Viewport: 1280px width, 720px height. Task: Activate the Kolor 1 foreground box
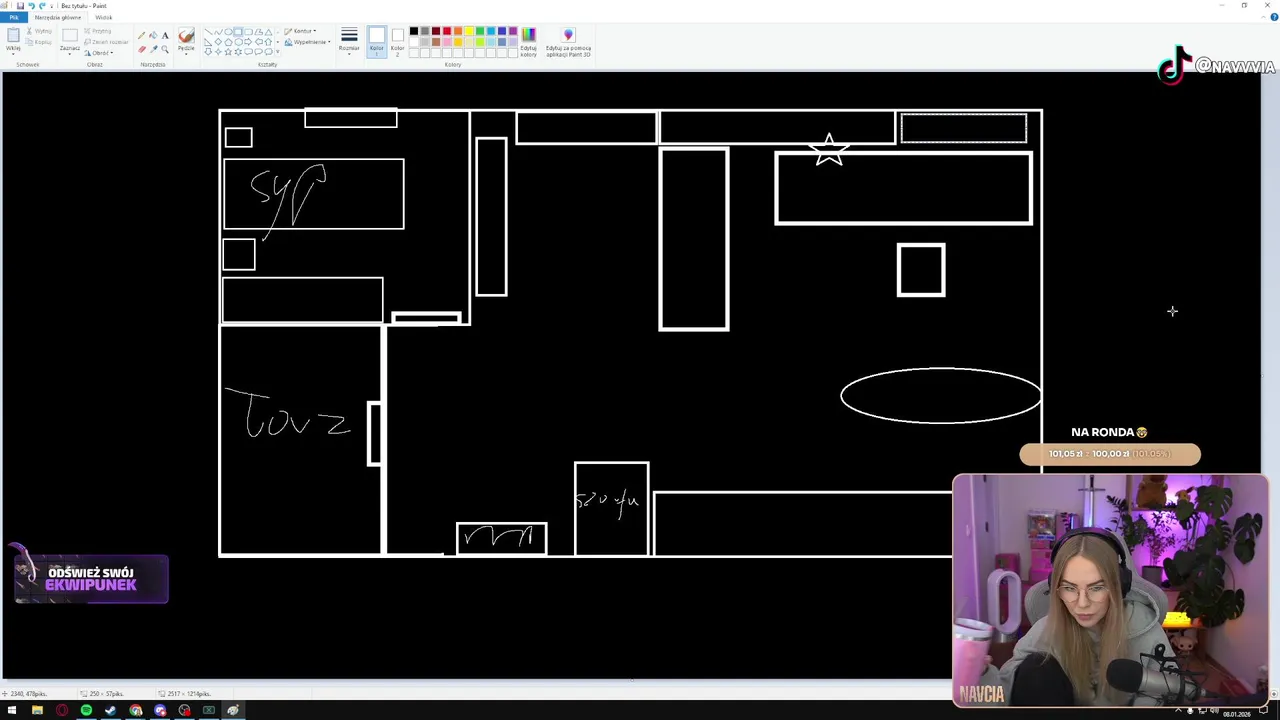point(377,42)
